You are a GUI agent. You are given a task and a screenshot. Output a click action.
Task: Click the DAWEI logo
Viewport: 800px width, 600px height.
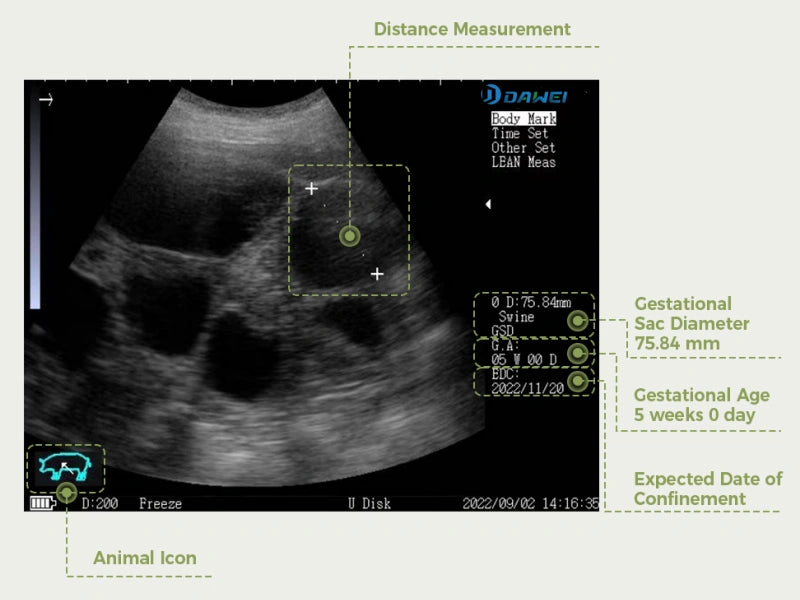[x=524, y=96]
